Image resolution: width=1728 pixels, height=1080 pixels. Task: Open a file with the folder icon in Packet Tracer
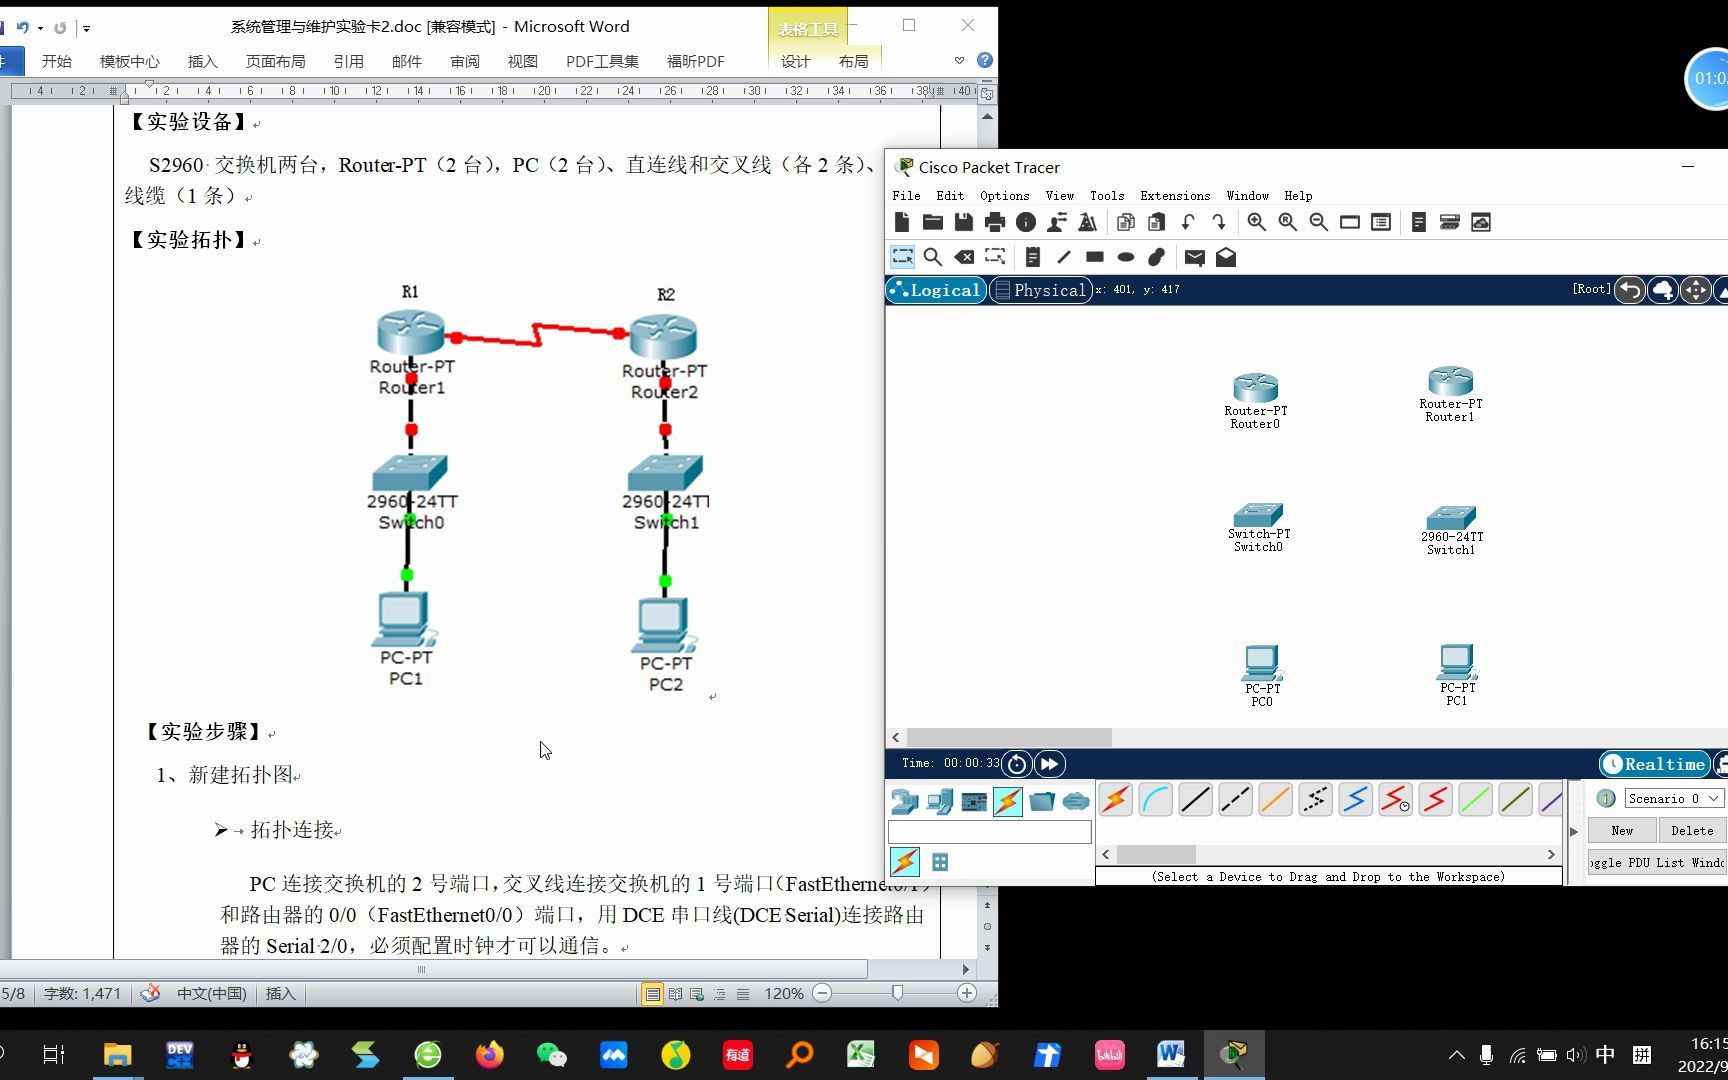click(933, 222)
